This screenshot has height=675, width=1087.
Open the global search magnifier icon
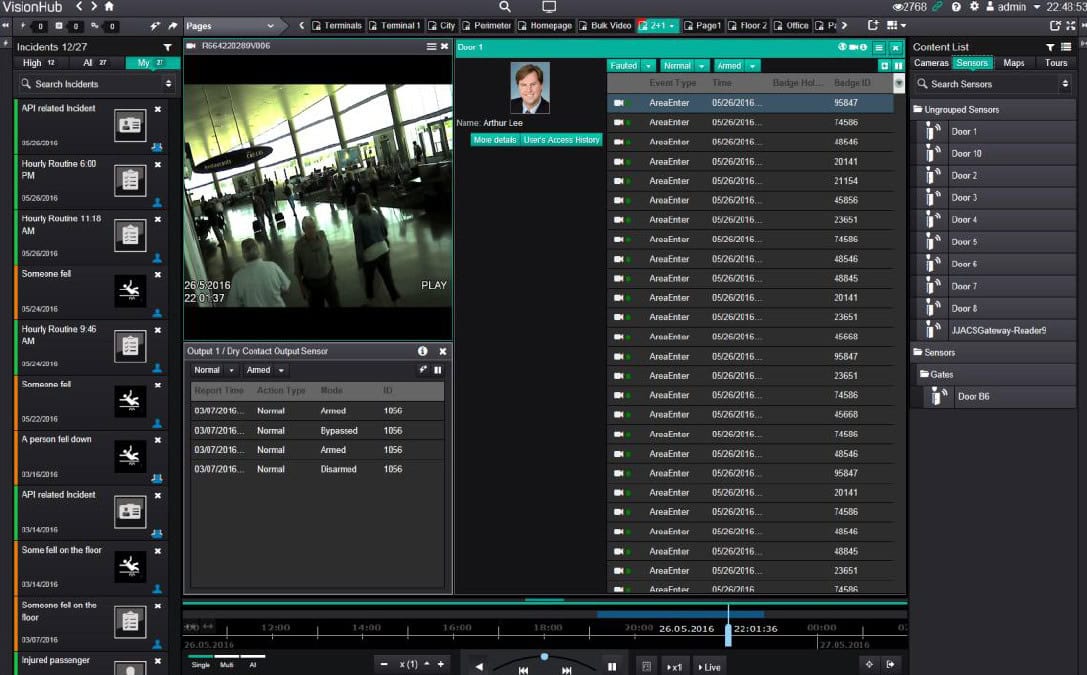(505, 7)
